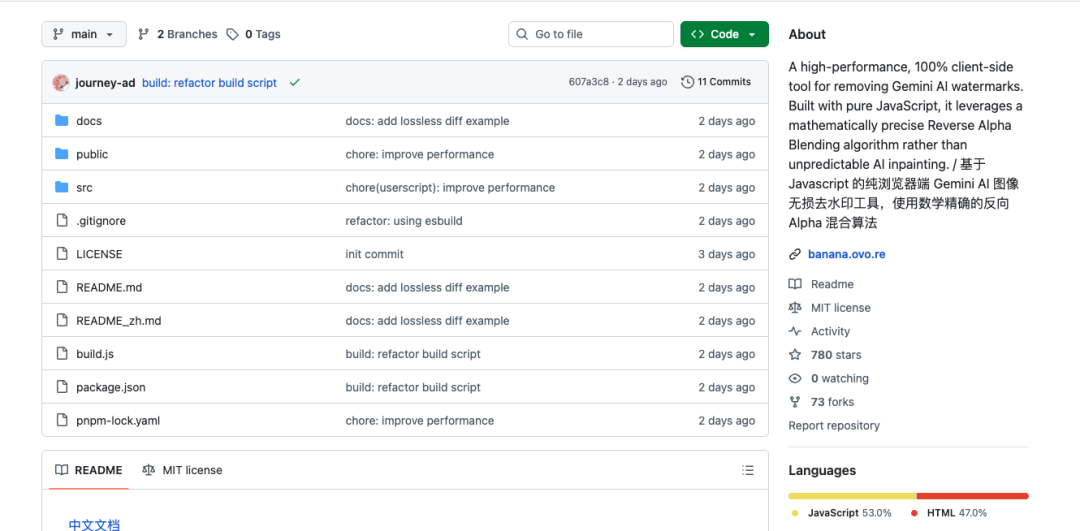Open the README.md file
Viewport: 1080px width, 531px height.
click(x=109, y=287)
